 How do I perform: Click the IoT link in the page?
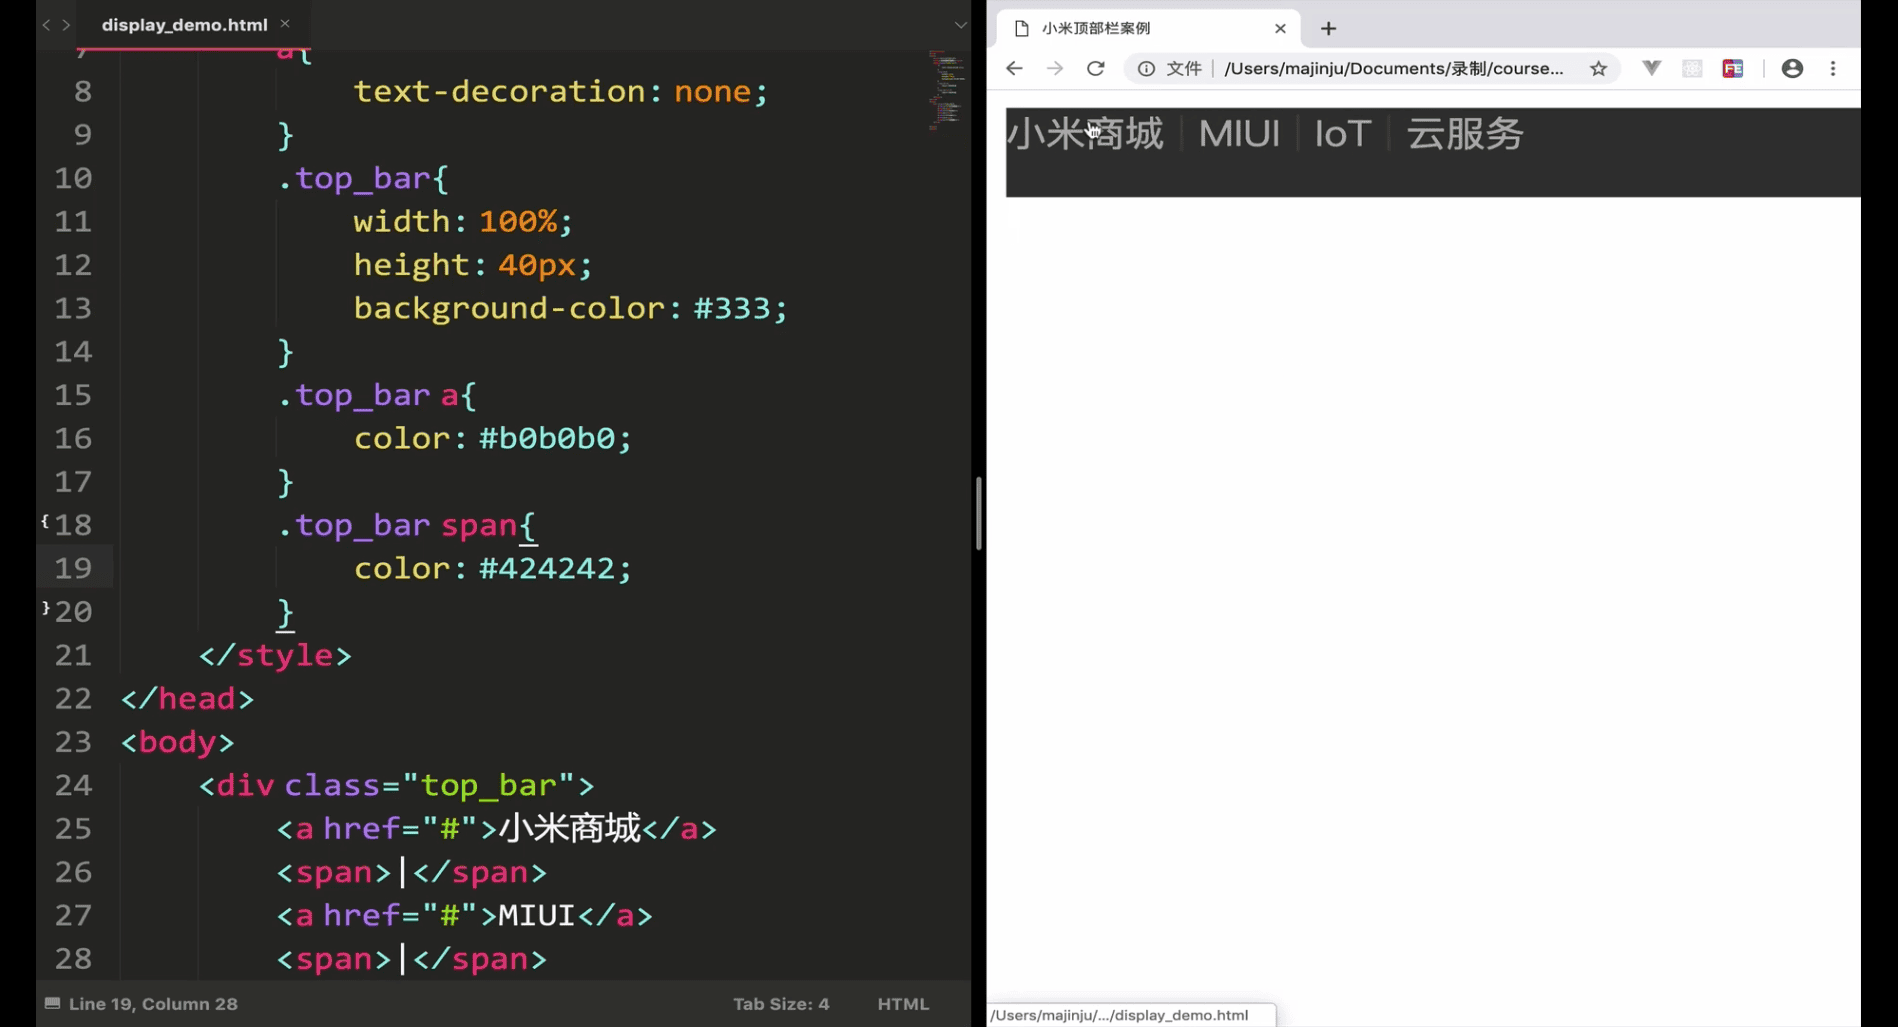coord(1342,133)
